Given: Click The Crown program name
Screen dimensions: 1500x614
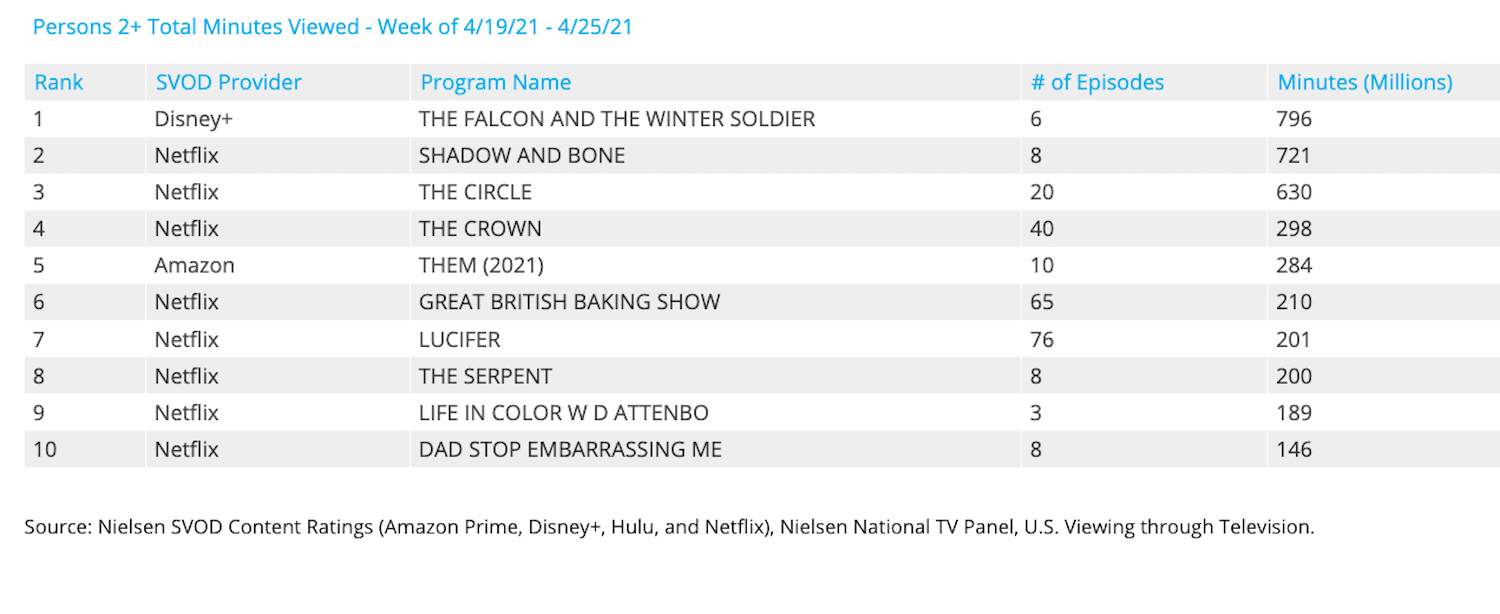Looking at the screenshot, I should coord(480,229).
